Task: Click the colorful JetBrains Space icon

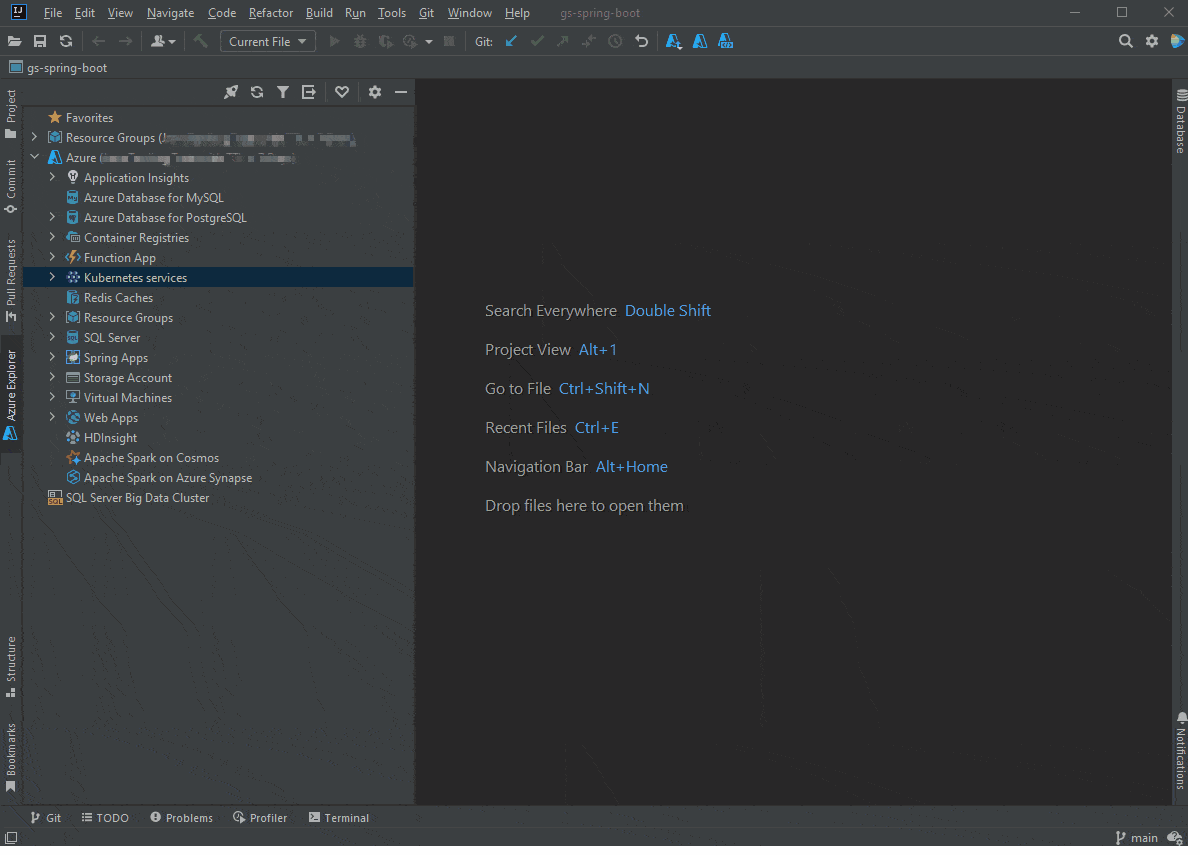Action: (x=1178, y=41)
